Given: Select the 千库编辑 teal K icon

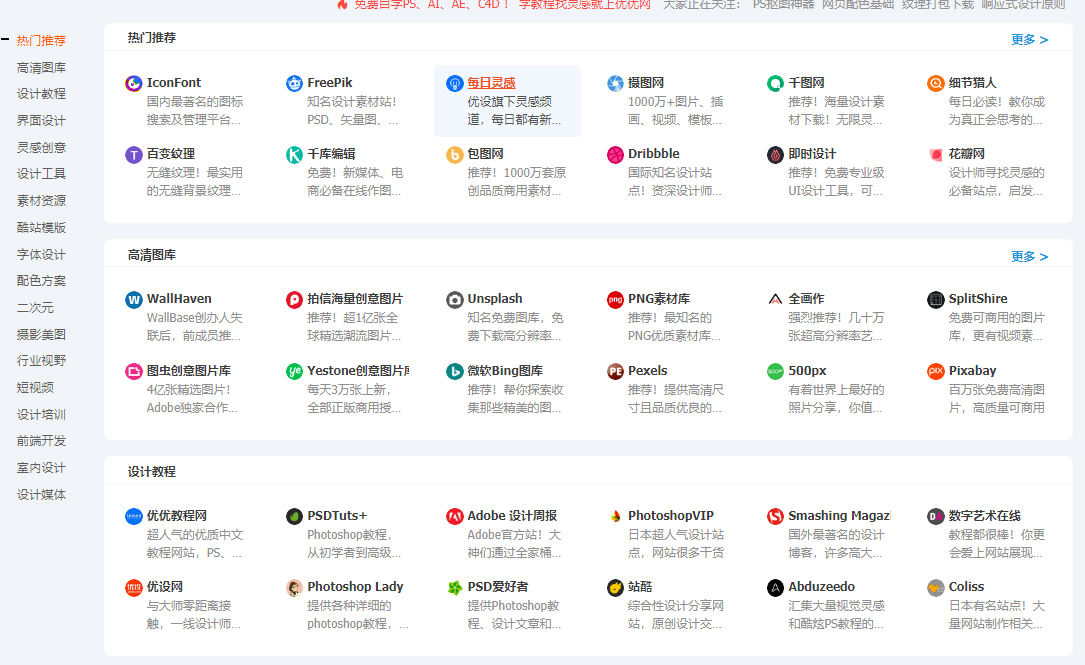Looking at the screenshot, I should [294, 155].
